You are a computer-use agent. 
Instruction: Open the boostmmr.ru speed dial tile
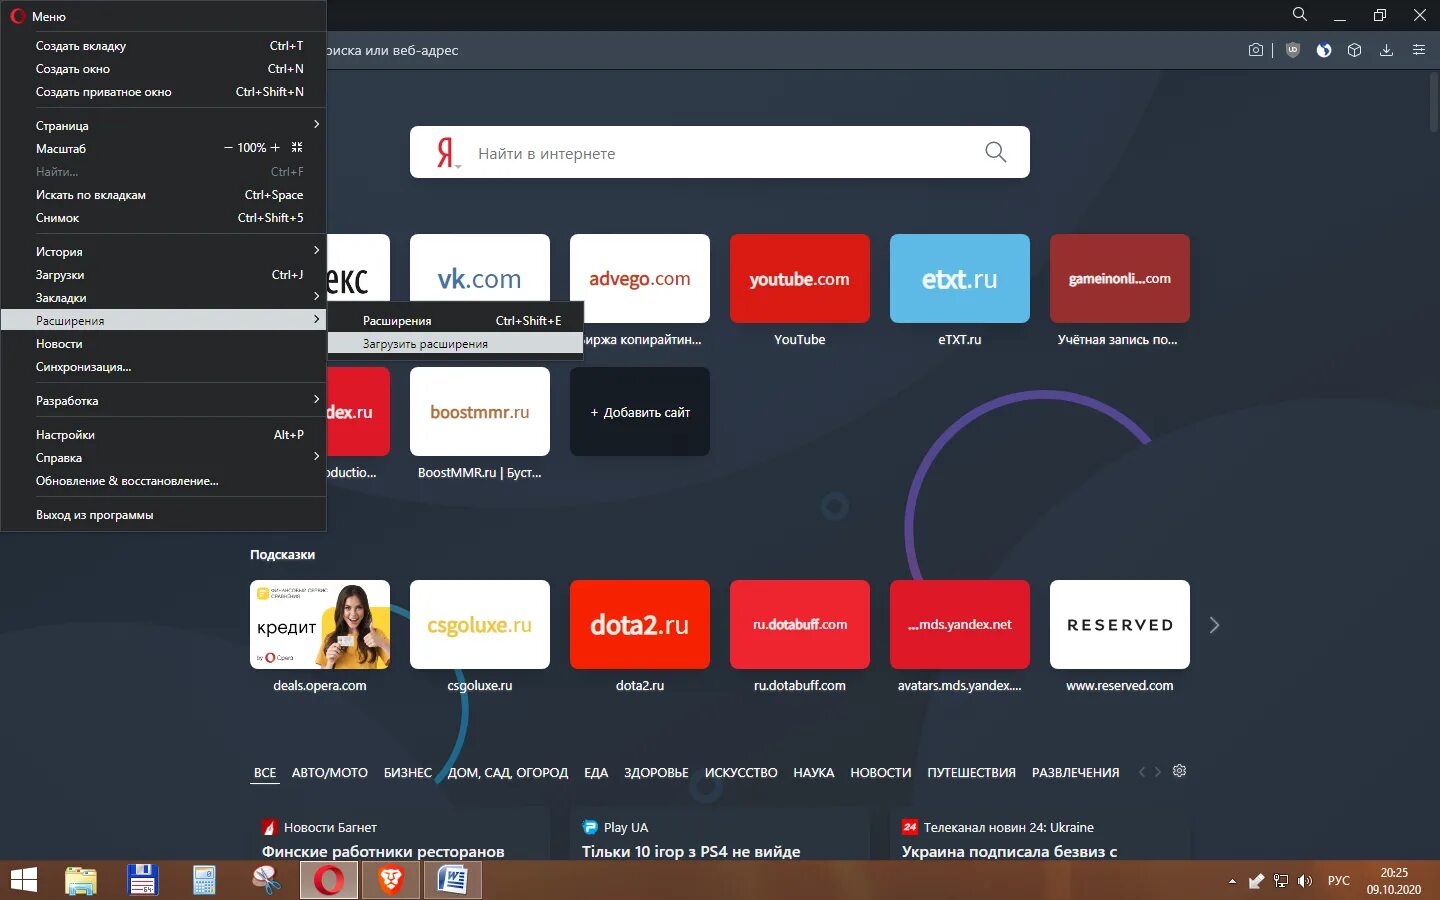coord(480,411)
